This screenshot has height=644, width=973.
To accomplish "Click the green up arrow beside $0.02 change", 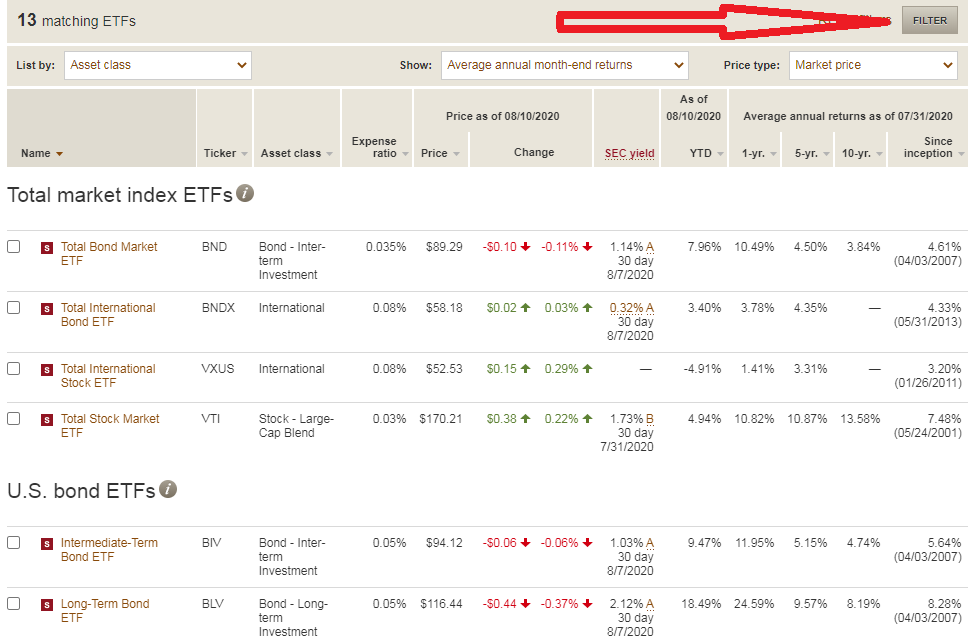I will click(x=526, y=308).
